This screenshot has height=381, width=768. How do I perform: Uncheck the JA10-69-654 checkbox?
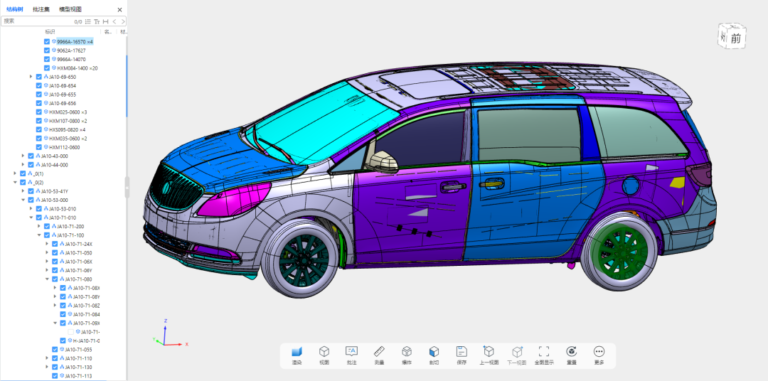39,86
